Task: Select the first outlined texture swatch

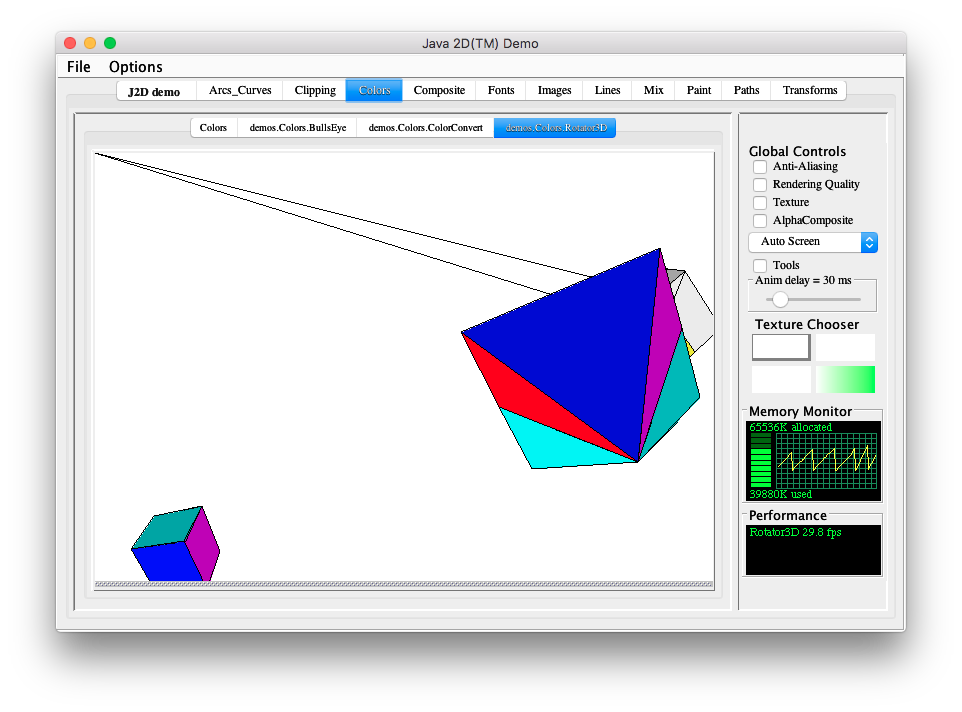Action: pyautogui.click(x=781, y=347)
